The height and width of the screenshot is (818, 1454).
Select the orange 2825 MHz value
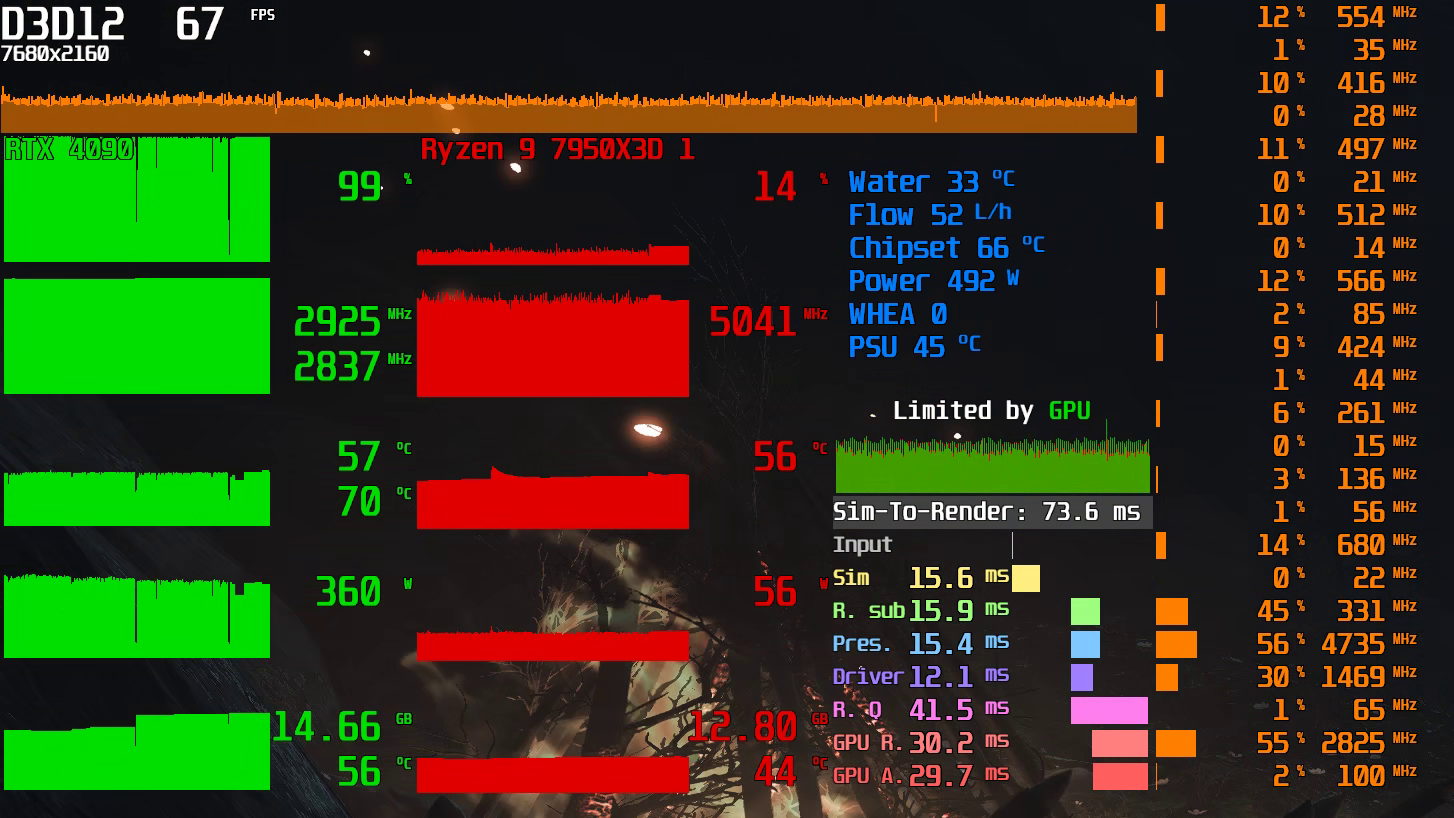(x=1368, y=743)
